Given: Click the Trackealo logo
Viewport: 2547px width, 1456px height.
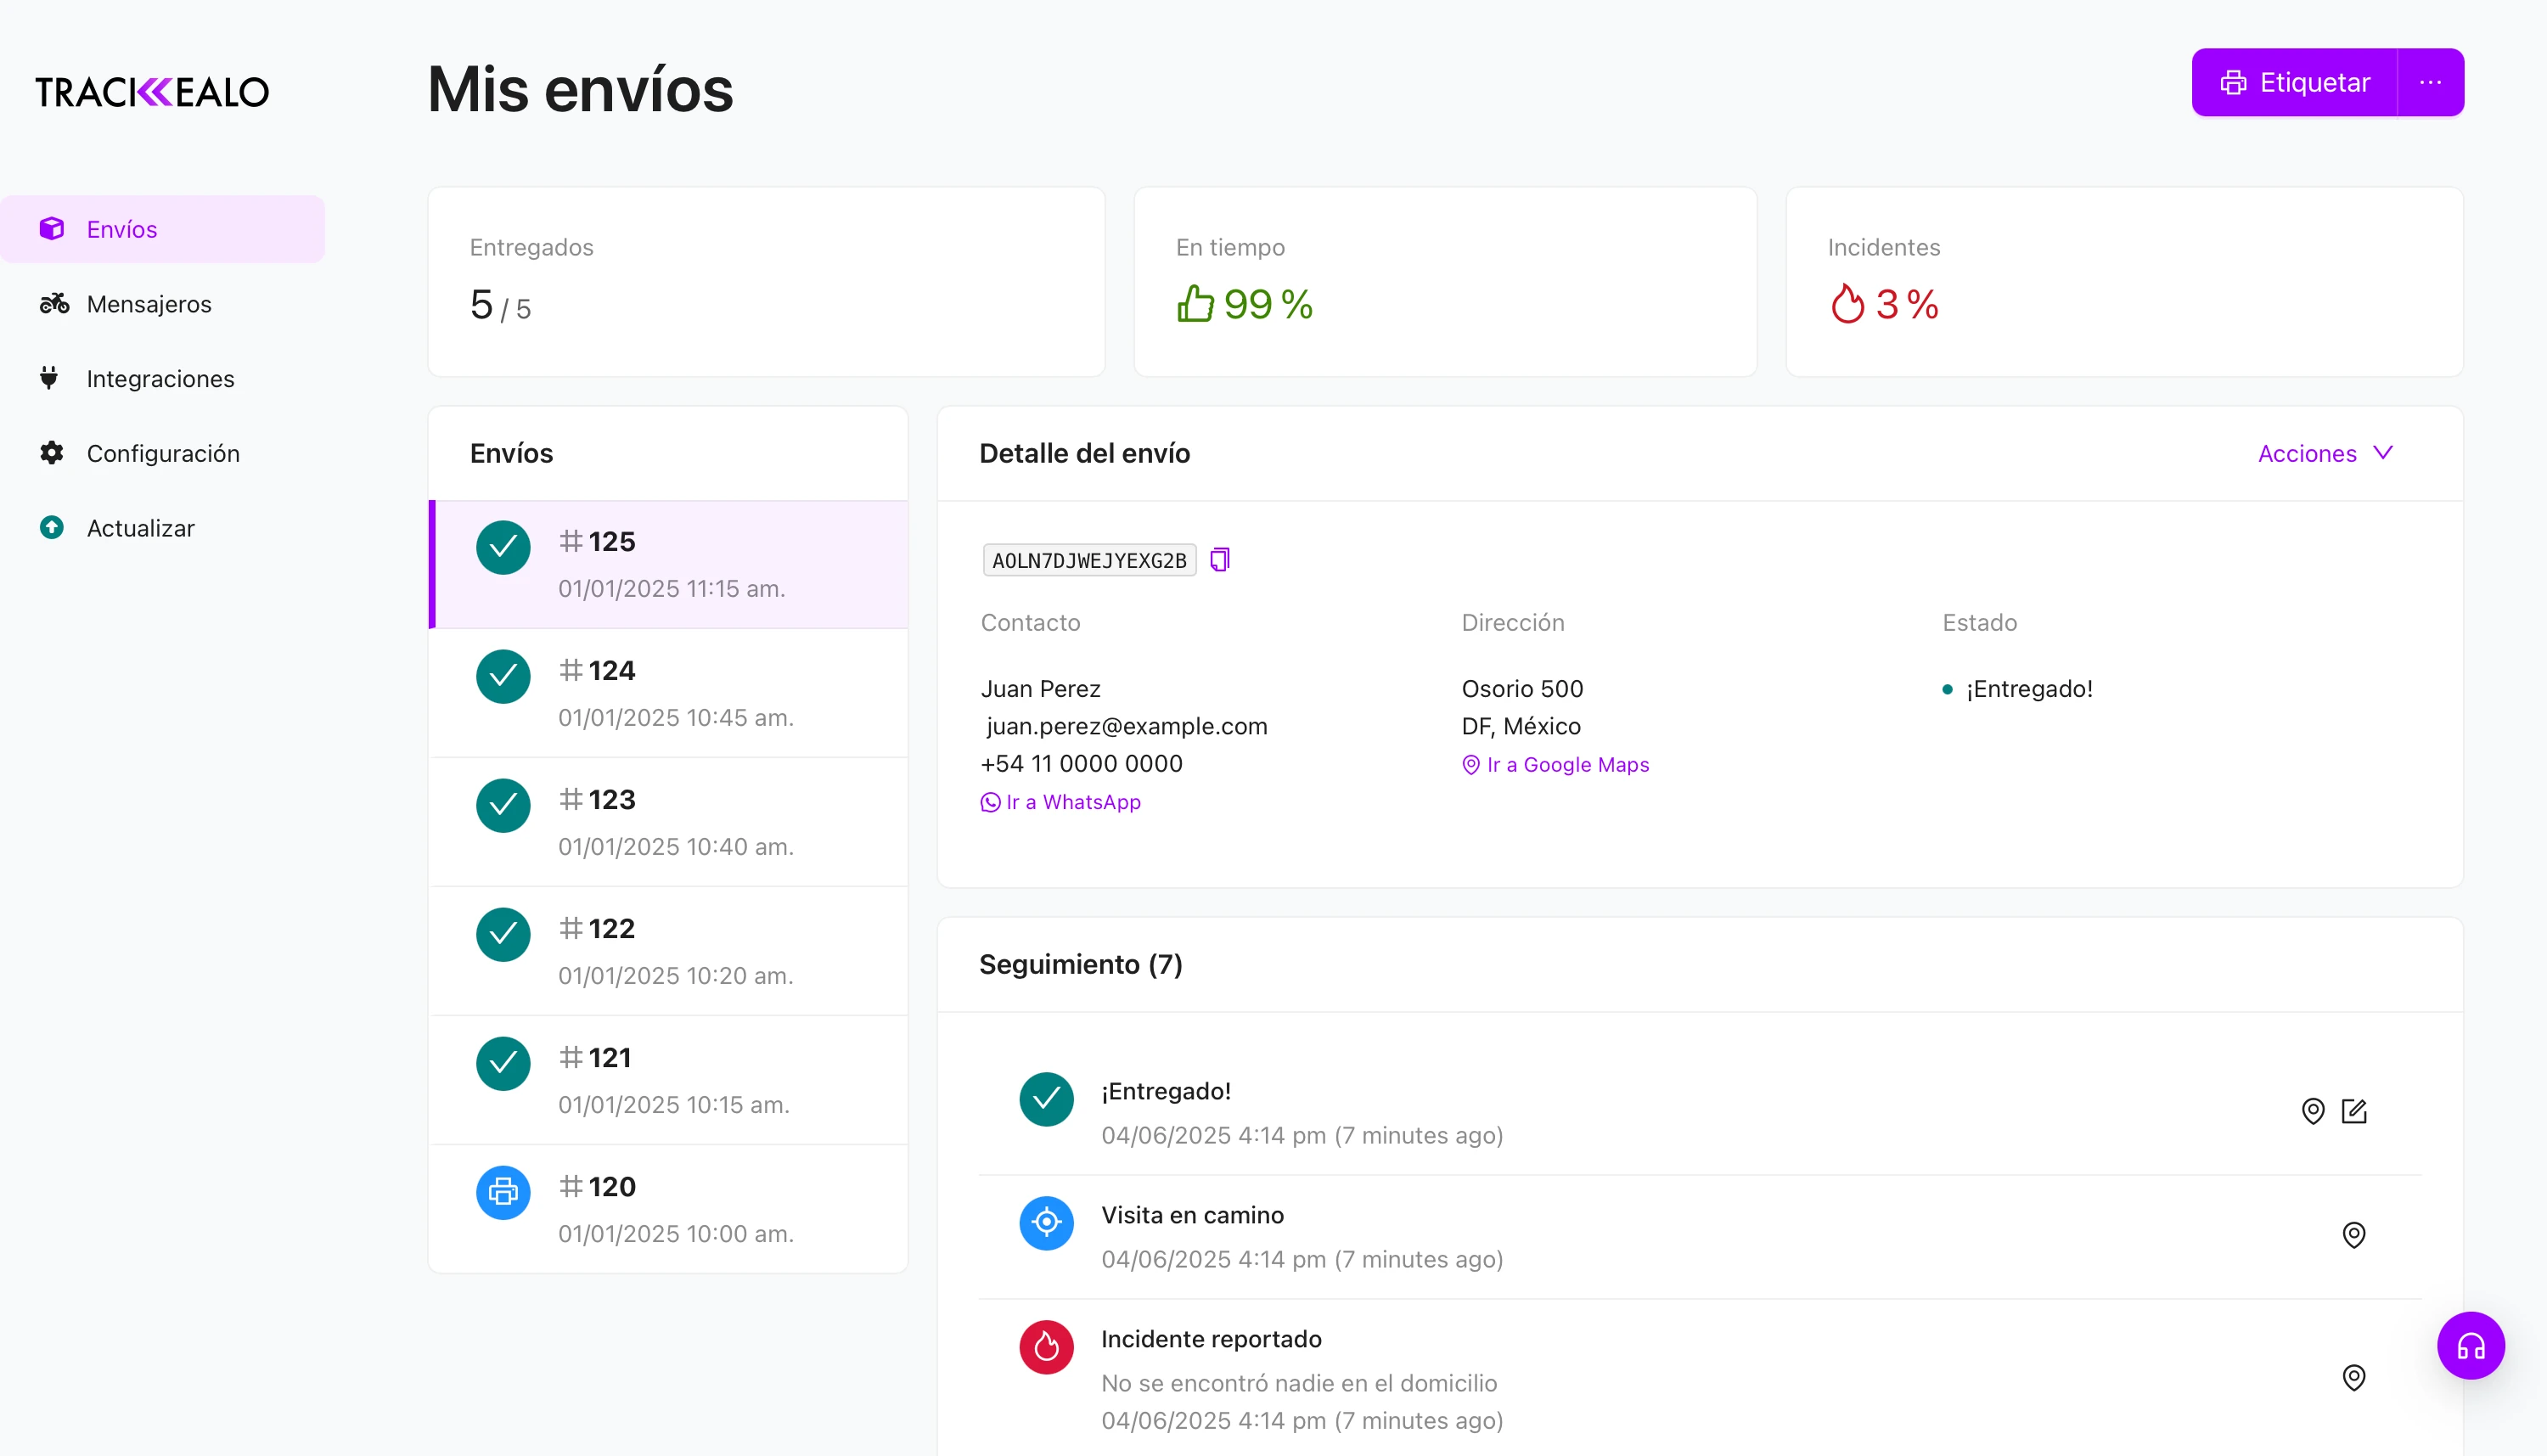Looking at the screenshot, I should point(151,91).
